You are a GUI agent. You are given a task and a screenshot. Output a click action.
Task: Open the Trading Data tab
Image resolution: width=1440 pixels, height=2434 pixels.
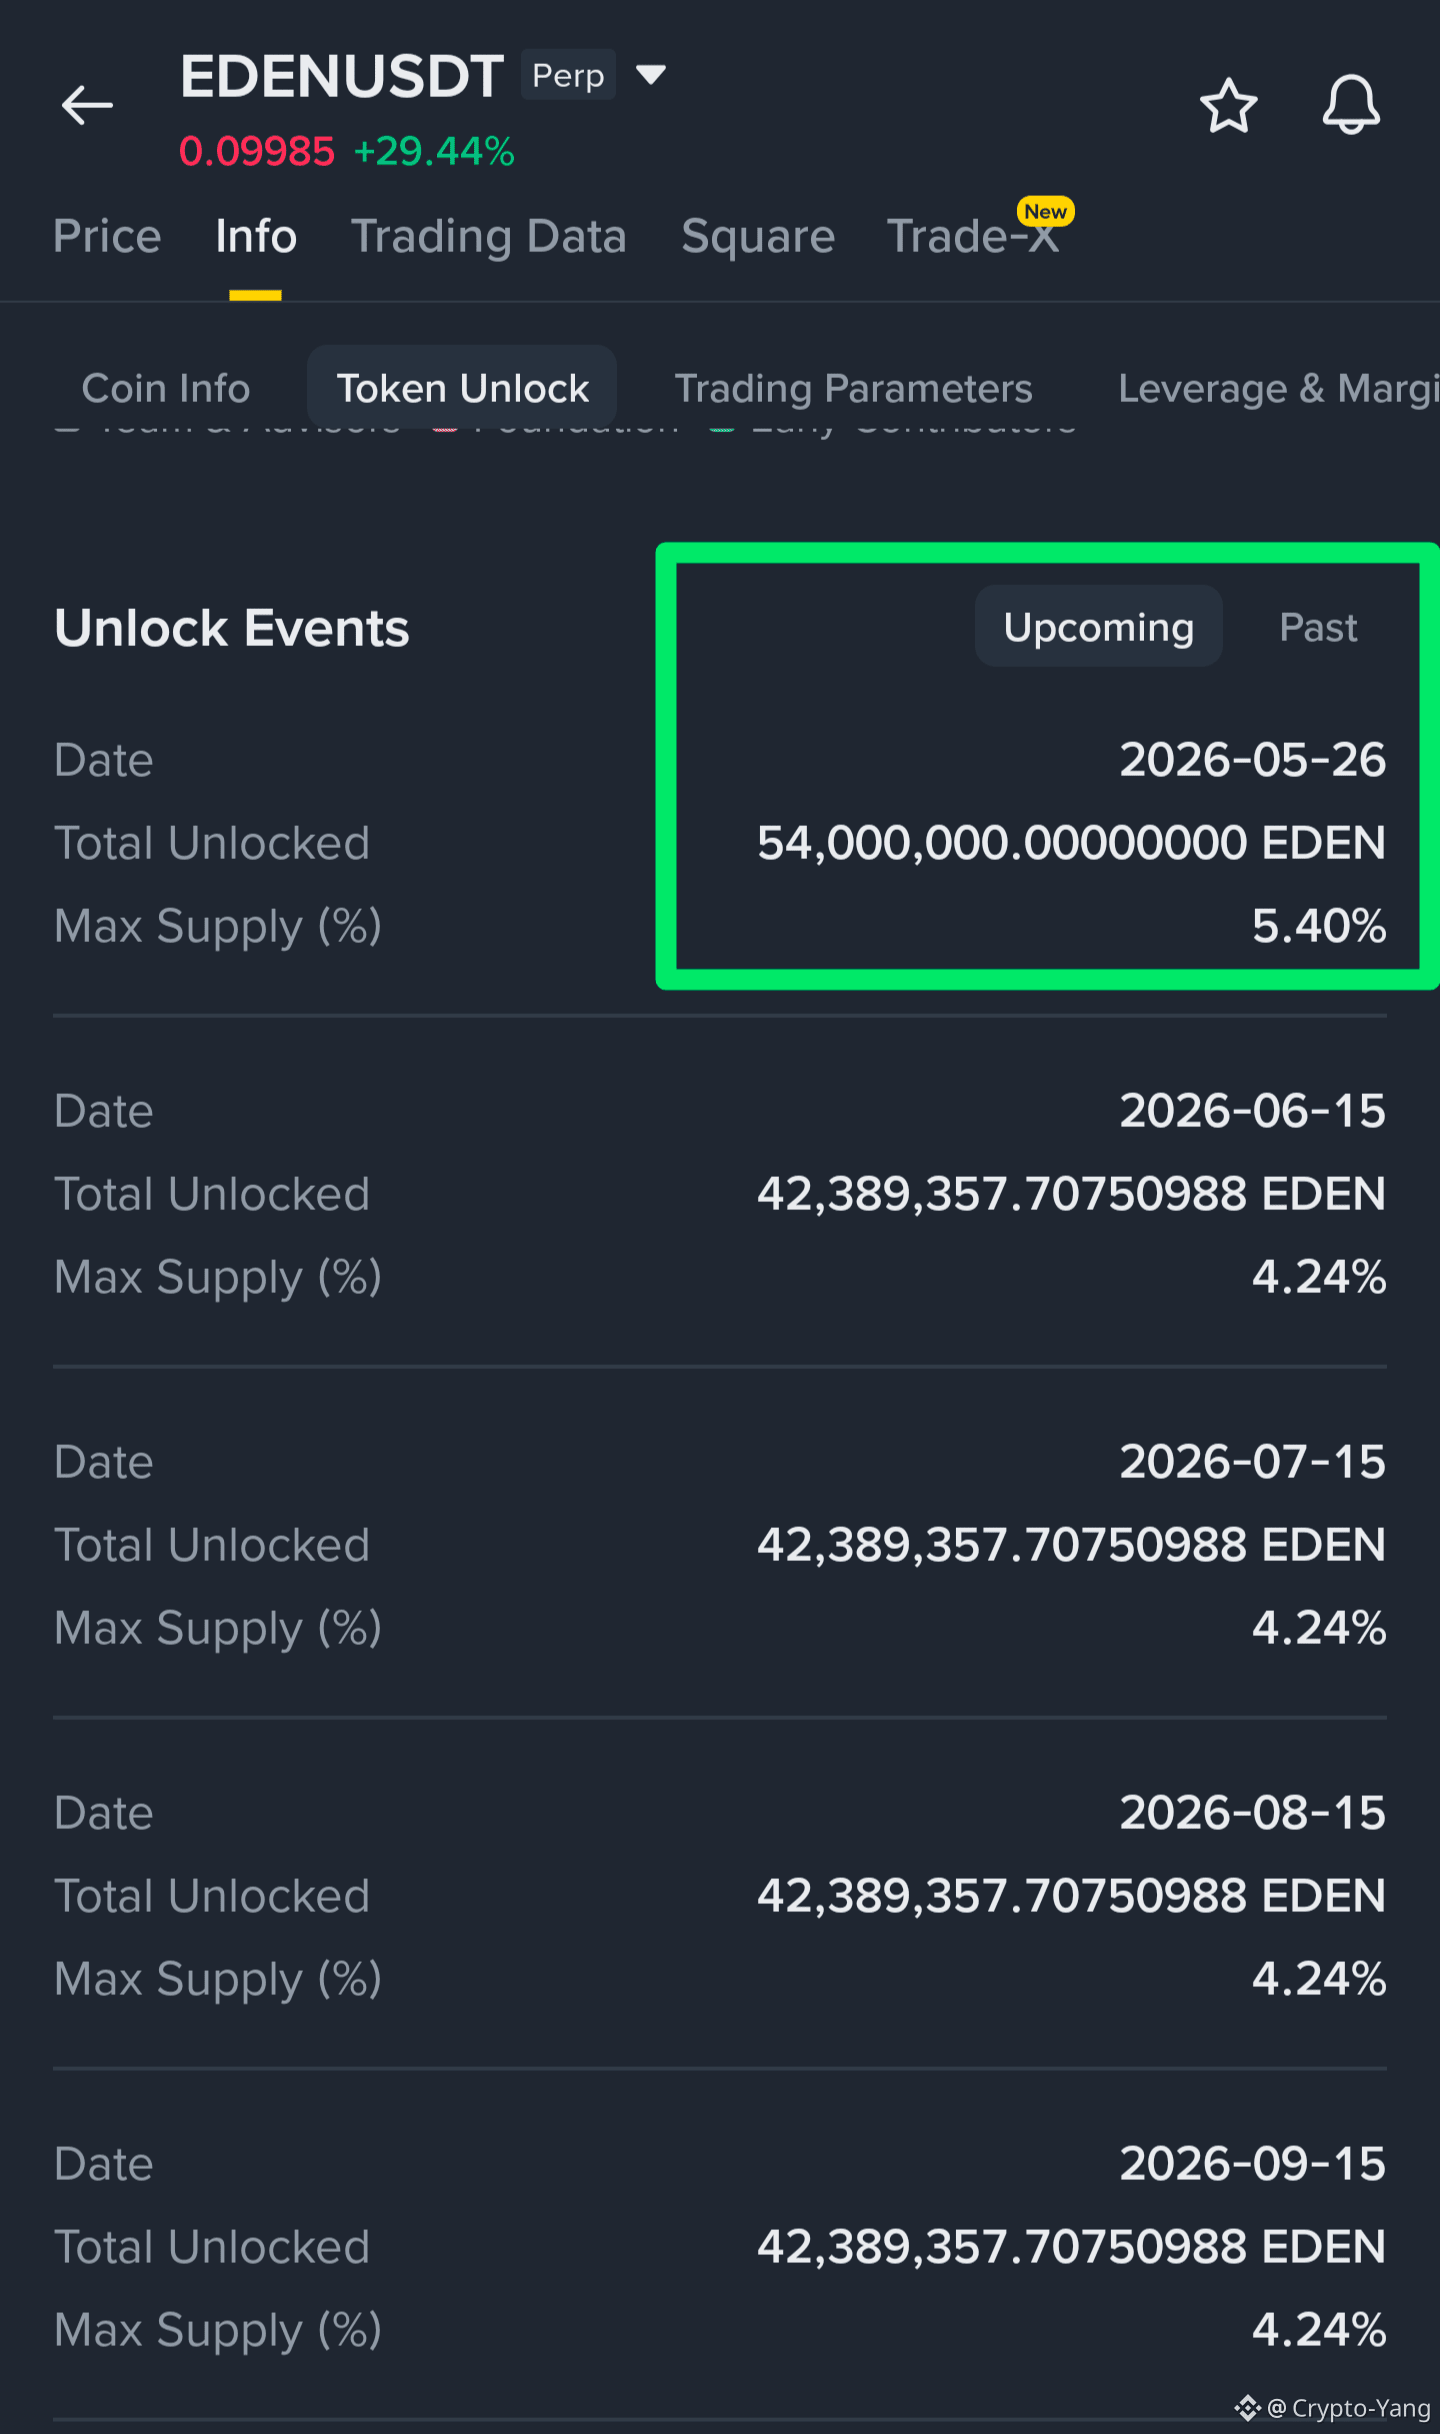[x=489, y=237]
